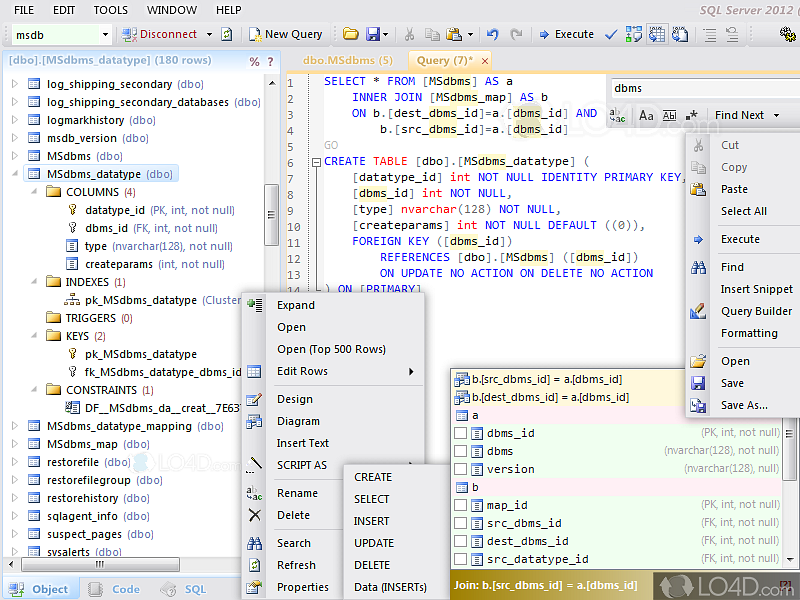Click the checkmark parse icon beside Execute
Image resolution: width=800 pixels, height=600 pixels.
point(610,34)
